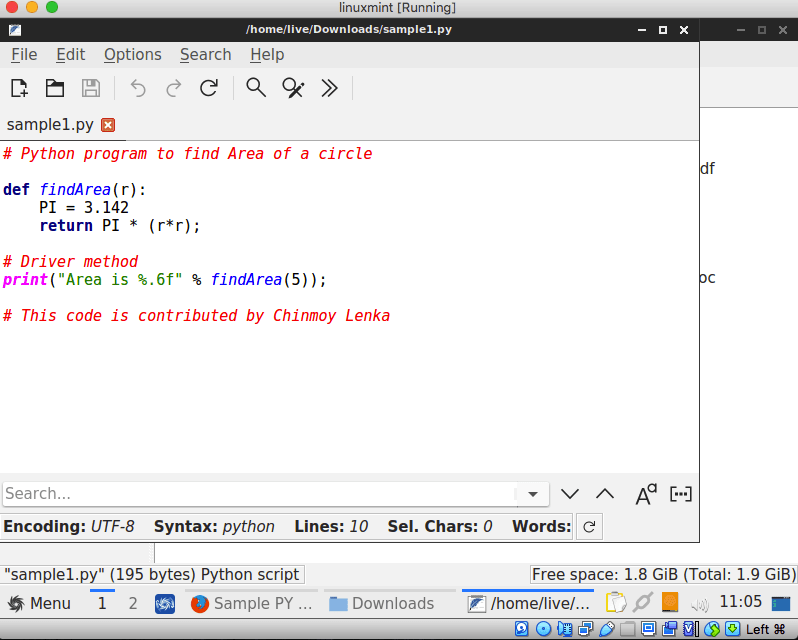Click the Sel. Chars: 0 status entry

440,526
